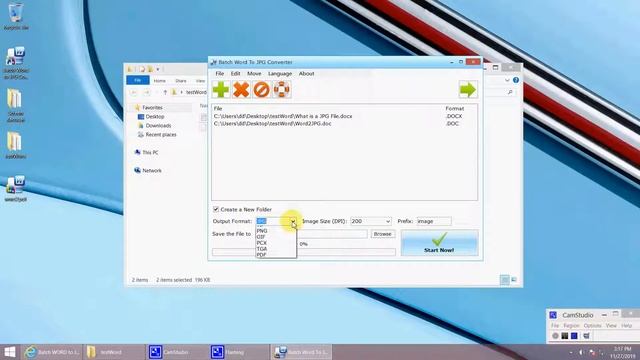
Task: Click the orange Clear List circle icon
Action: pos(261,89)
